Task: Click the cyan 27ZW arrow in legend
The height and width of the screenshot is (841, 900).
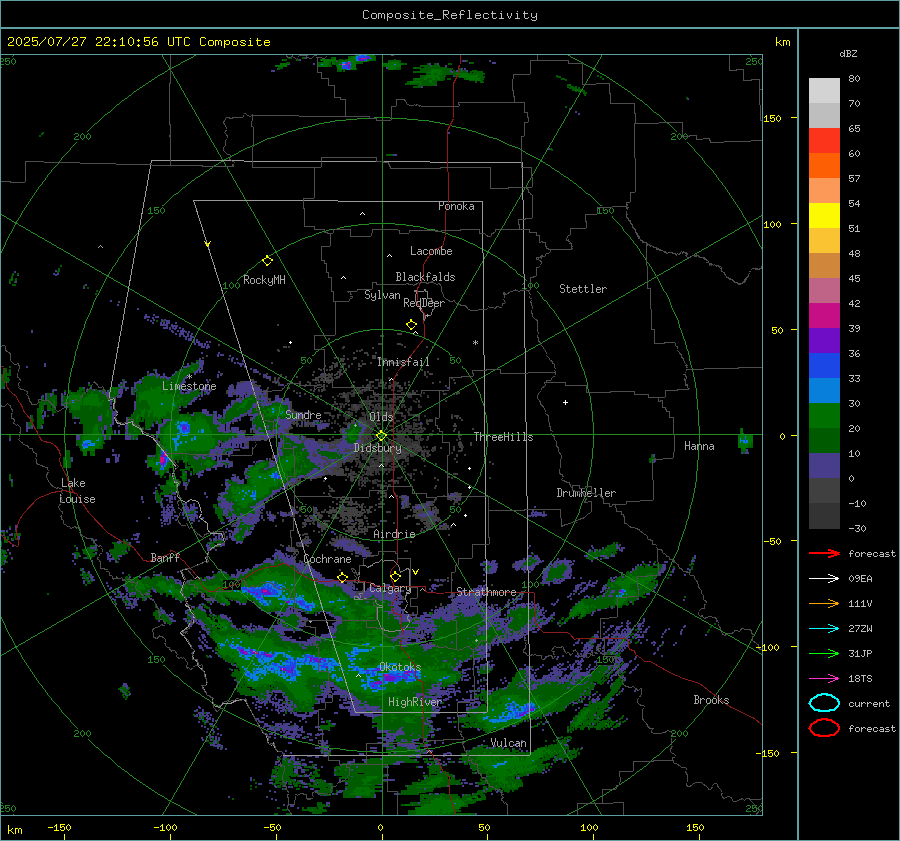Action: (x=824, y=629)
